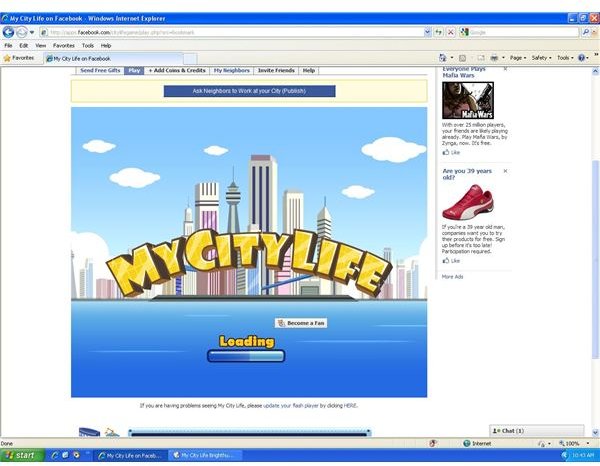
Task: Open the zoom level 100% control
Action: coord(573,443)
